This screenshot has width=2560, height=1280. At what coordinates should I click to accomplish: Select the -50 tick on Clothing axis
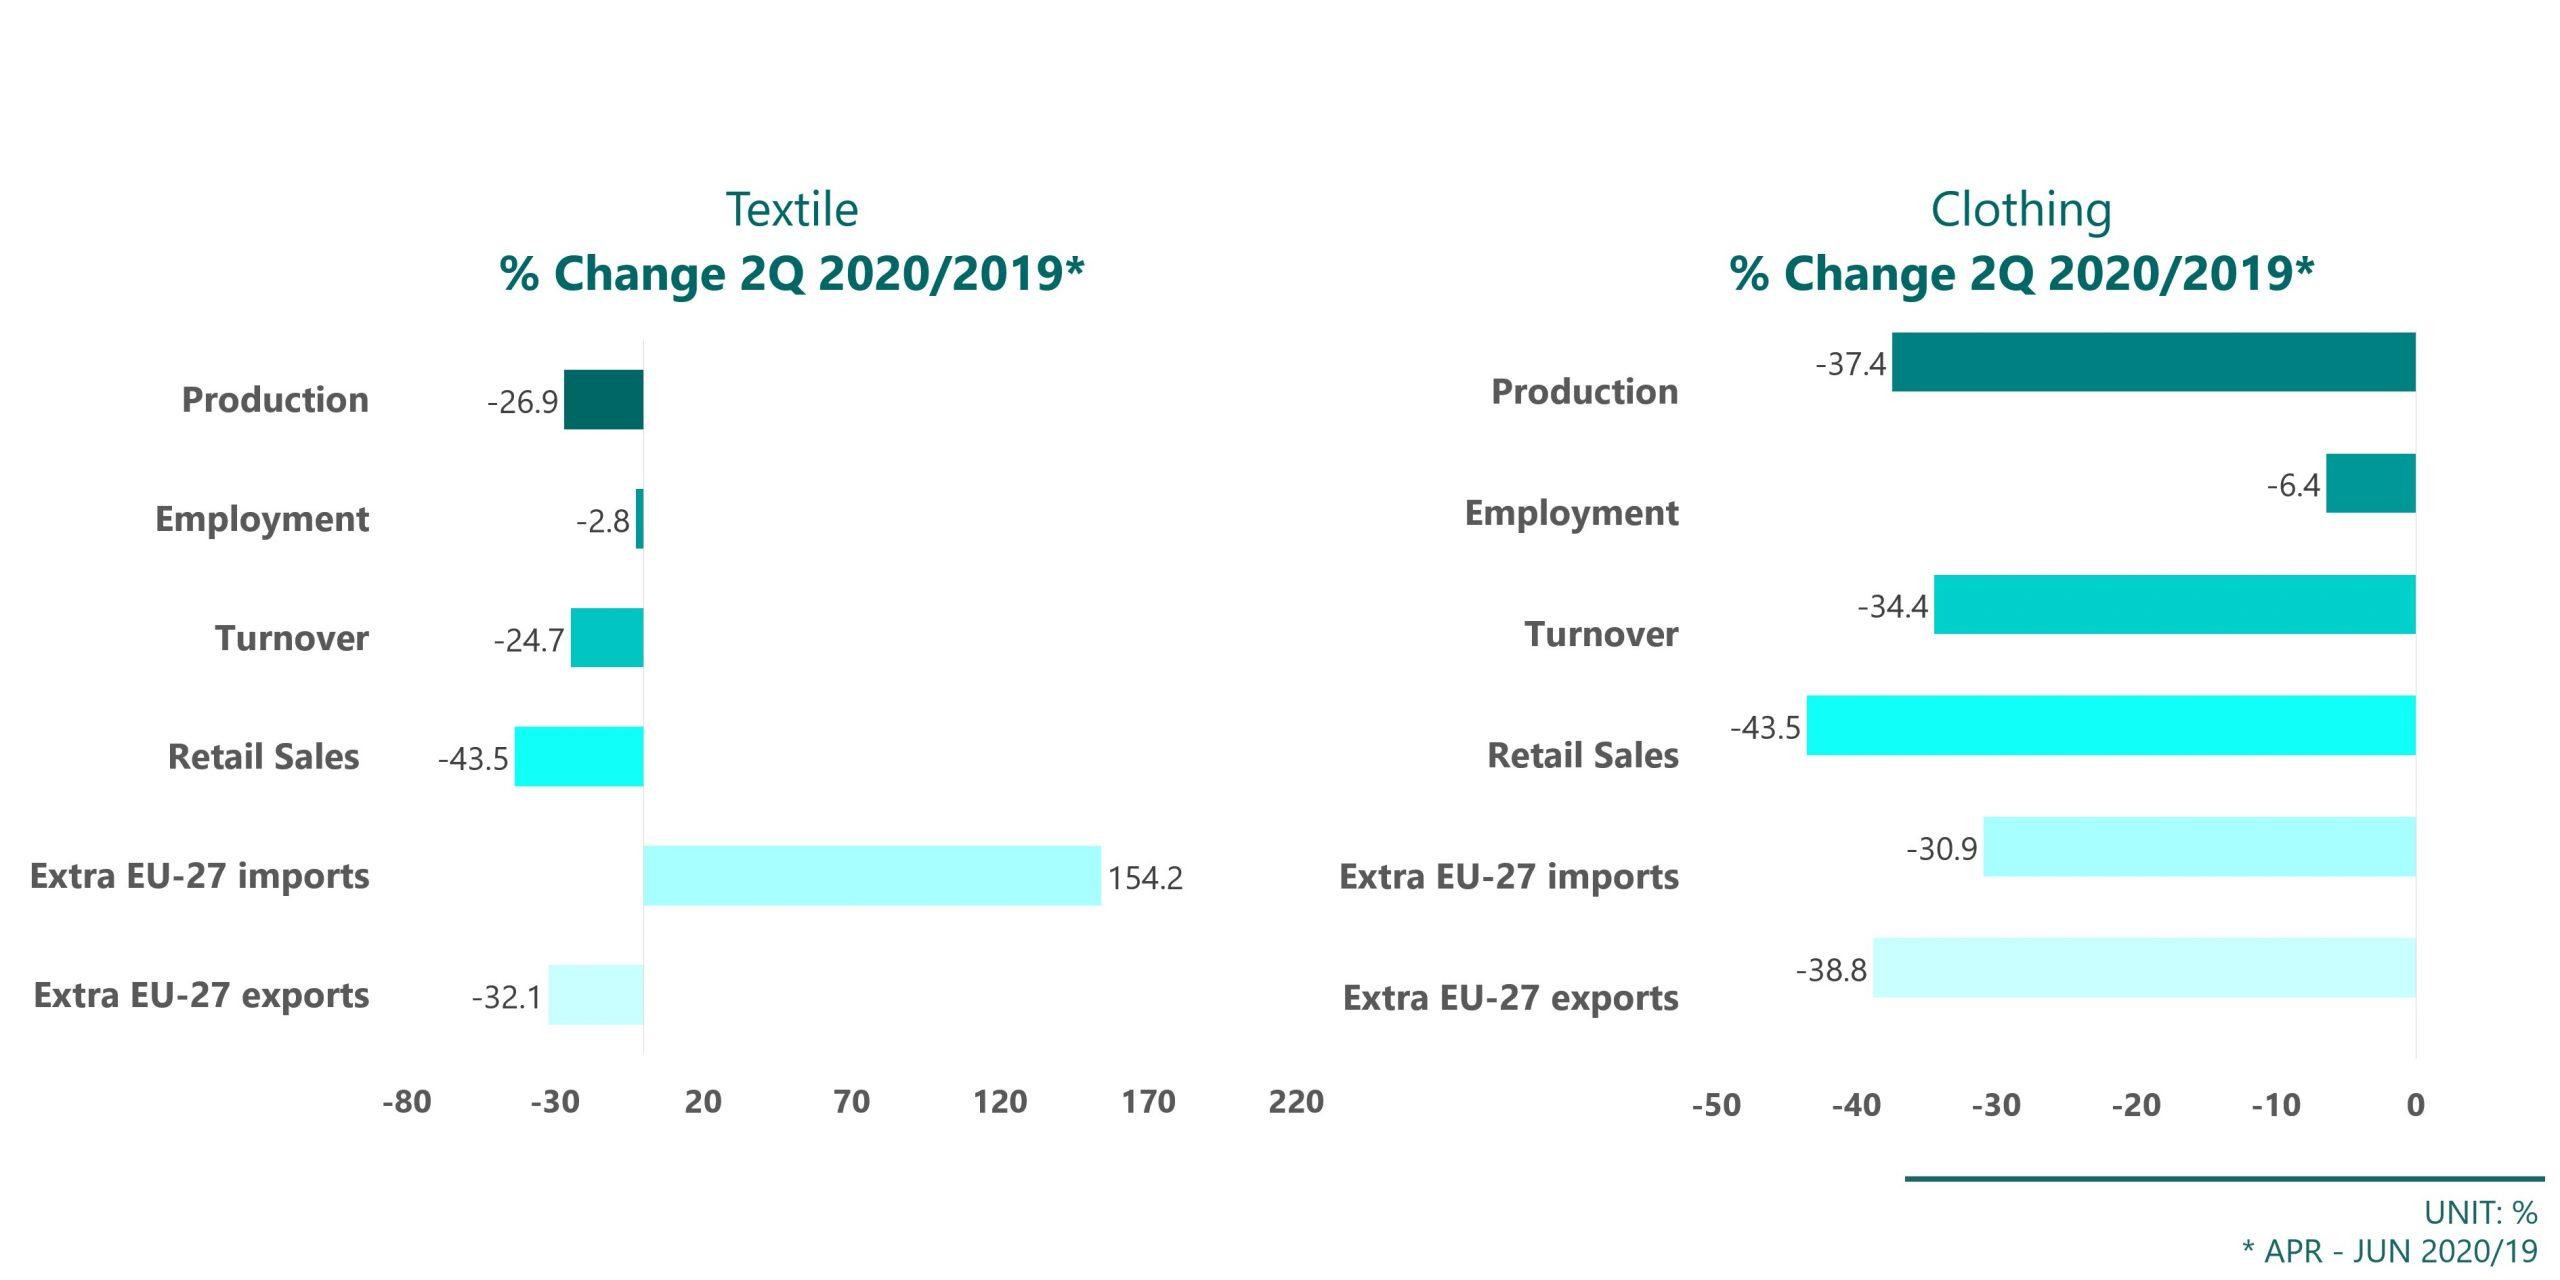coord(1716,1105)
